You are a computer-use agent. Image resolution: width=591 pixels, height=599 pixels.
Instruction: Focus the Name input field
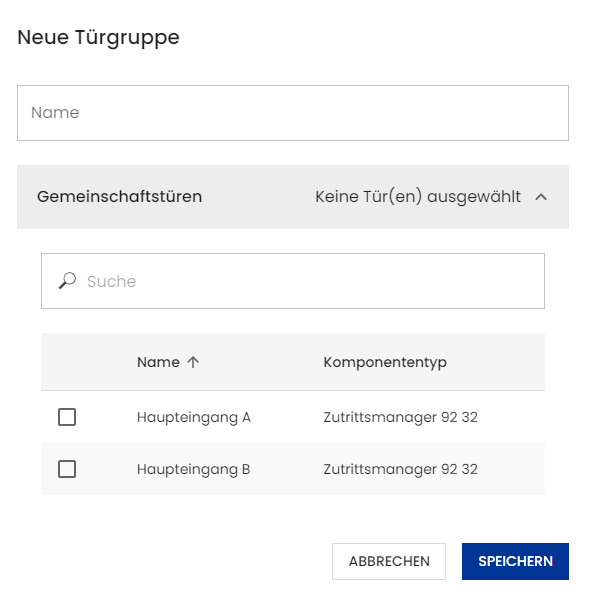(293, 113)
